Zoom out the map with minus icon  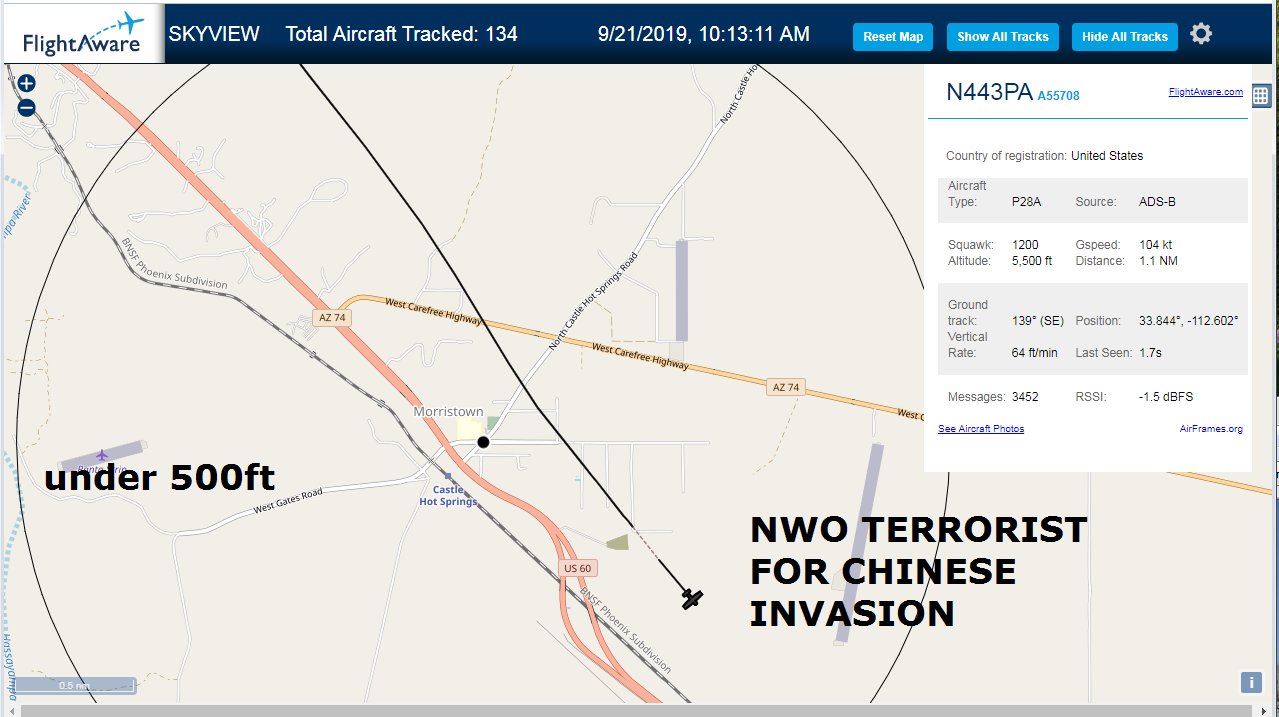(x=27, y=108)
